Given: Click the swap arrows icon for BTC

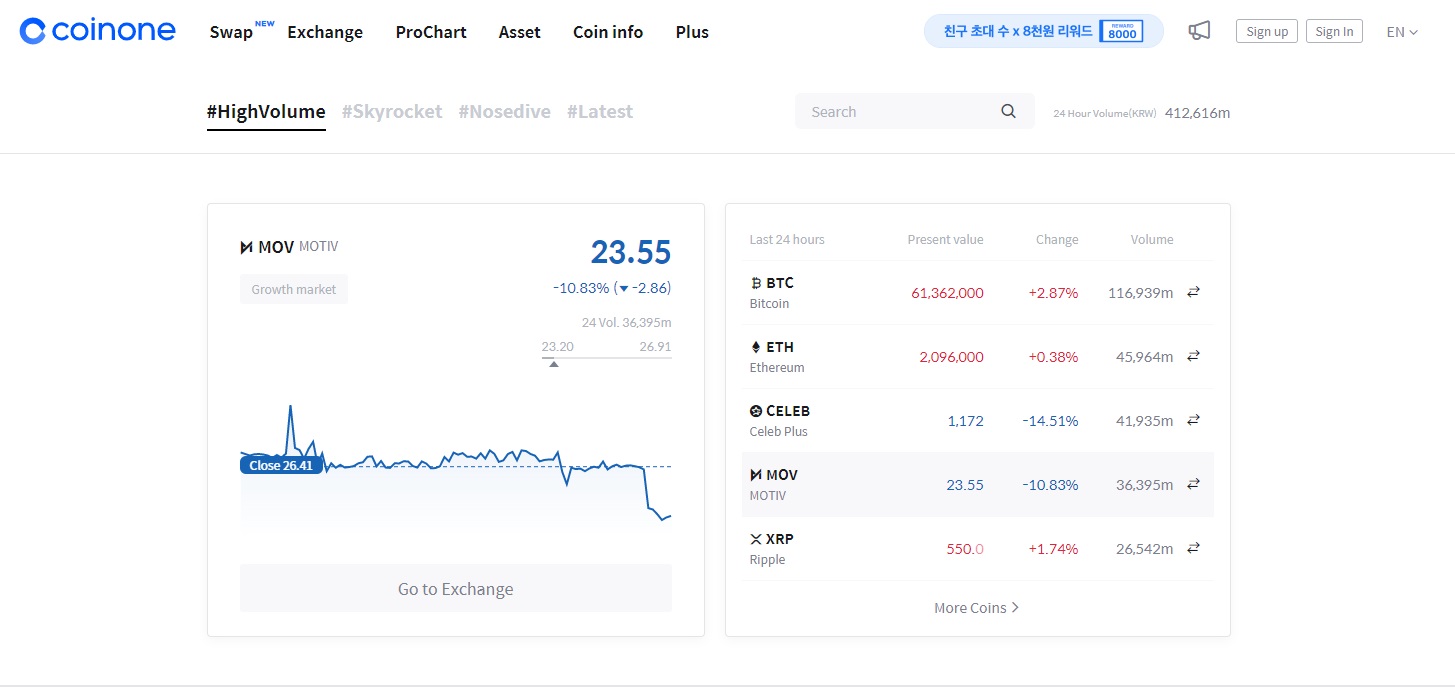Looking at the screenshot, I should [1193, 292].
